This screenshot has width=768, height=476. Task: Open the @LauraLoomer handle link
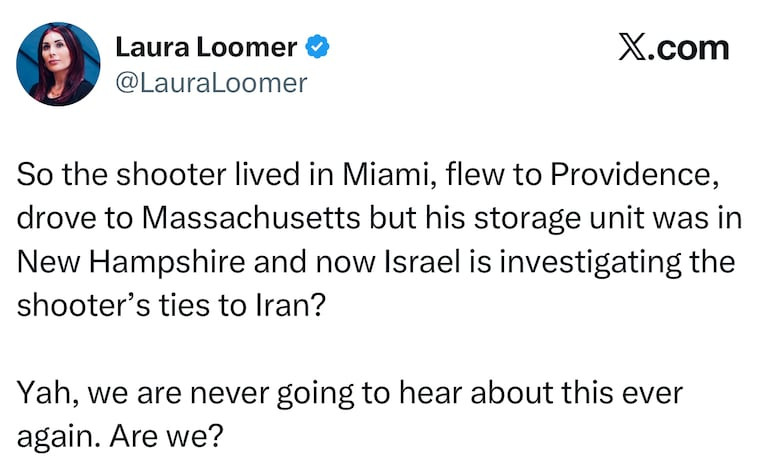[212, 83]
